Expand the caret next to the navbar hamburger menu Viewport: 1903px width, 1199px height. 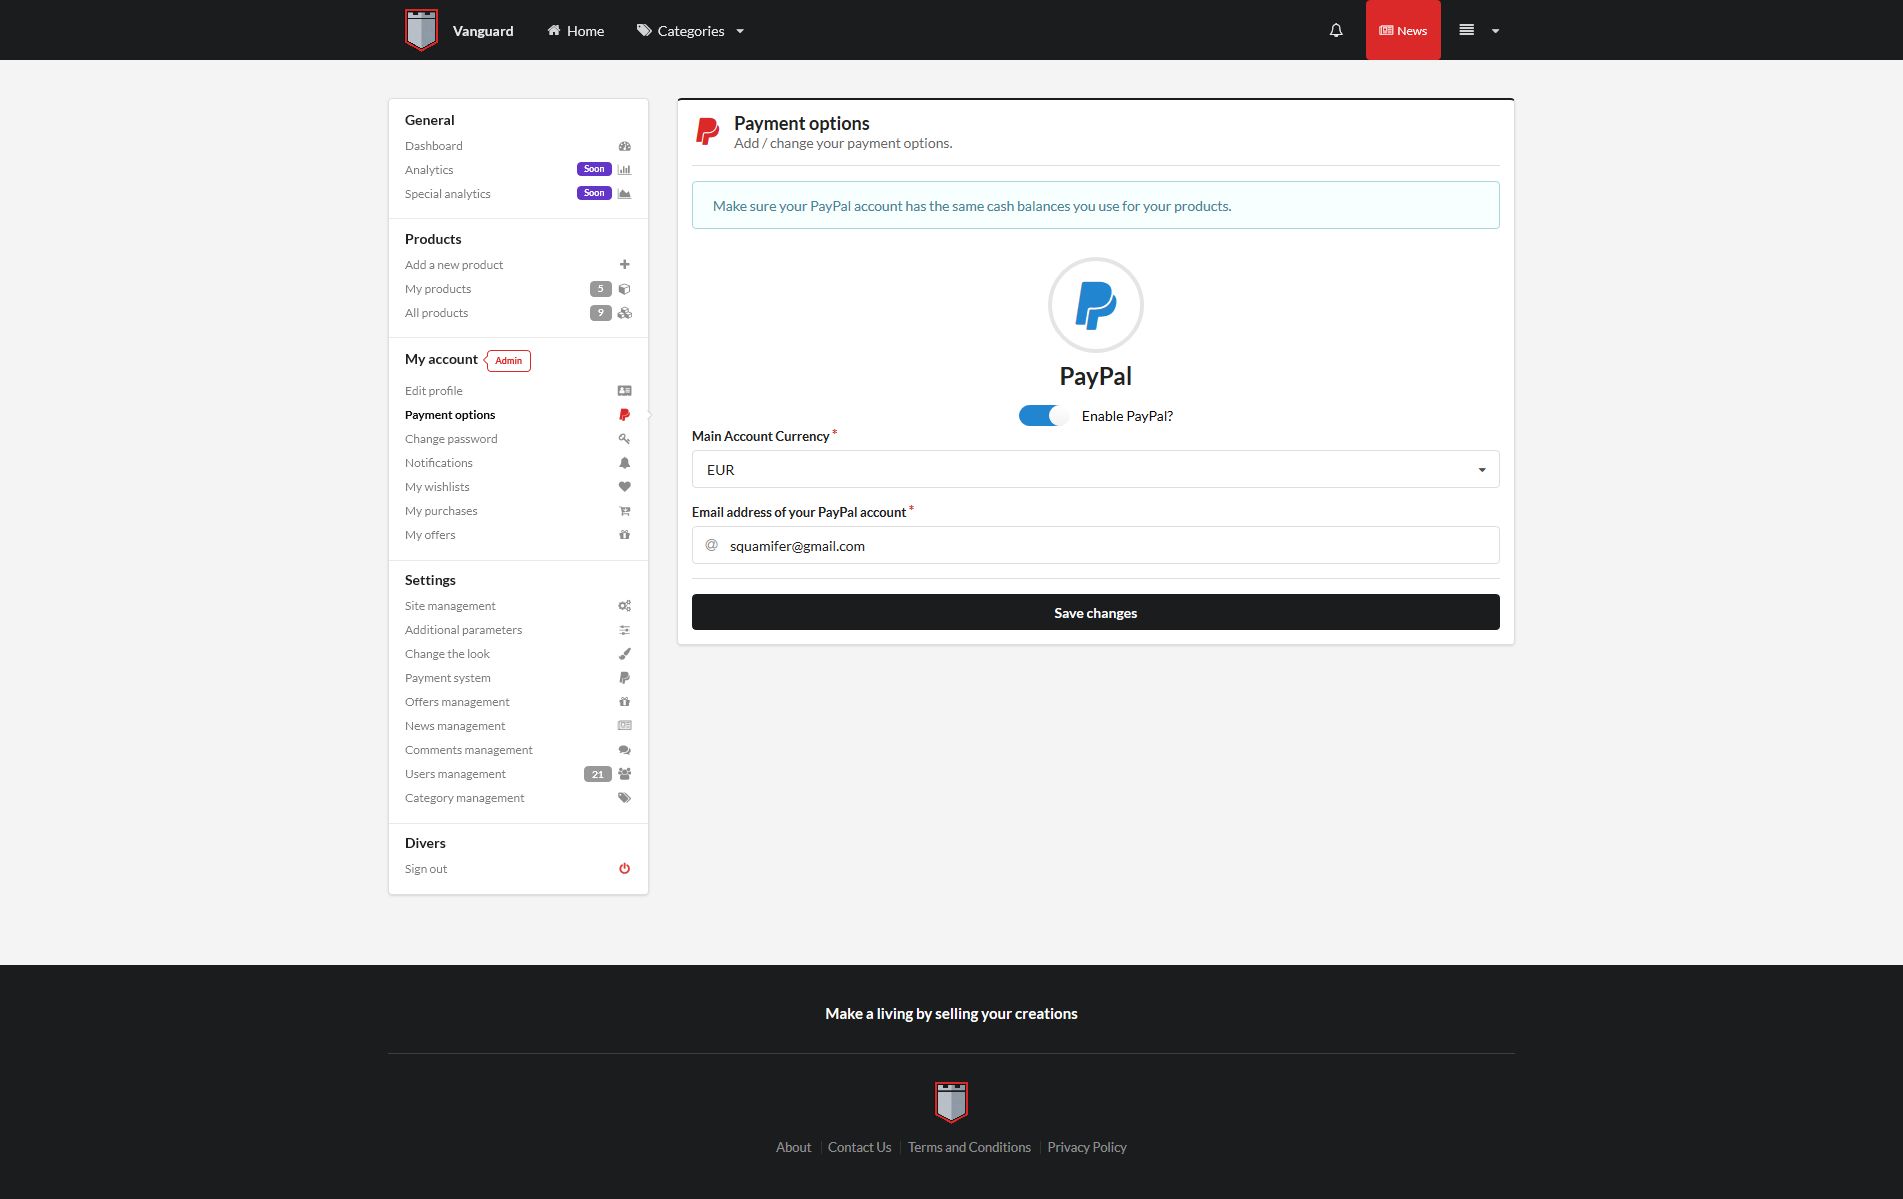1495,31
